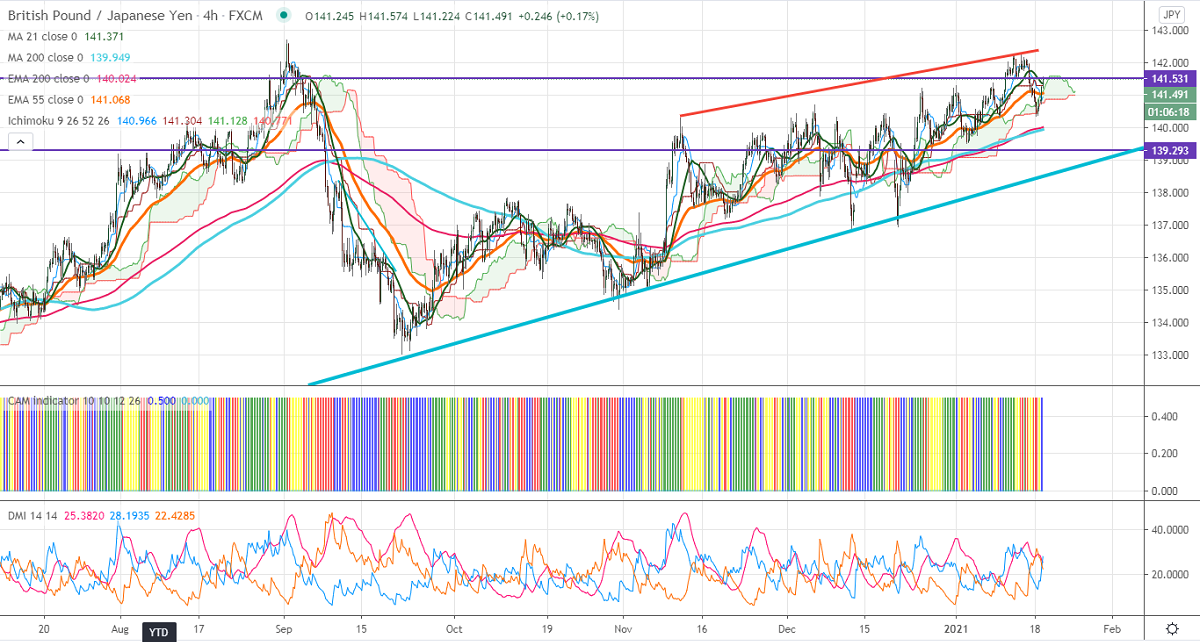Image resolution: width=1203 pixels, height=642 pixels.
Task: Click 136.000 on the price scale
Action: tap(1168, 258)
